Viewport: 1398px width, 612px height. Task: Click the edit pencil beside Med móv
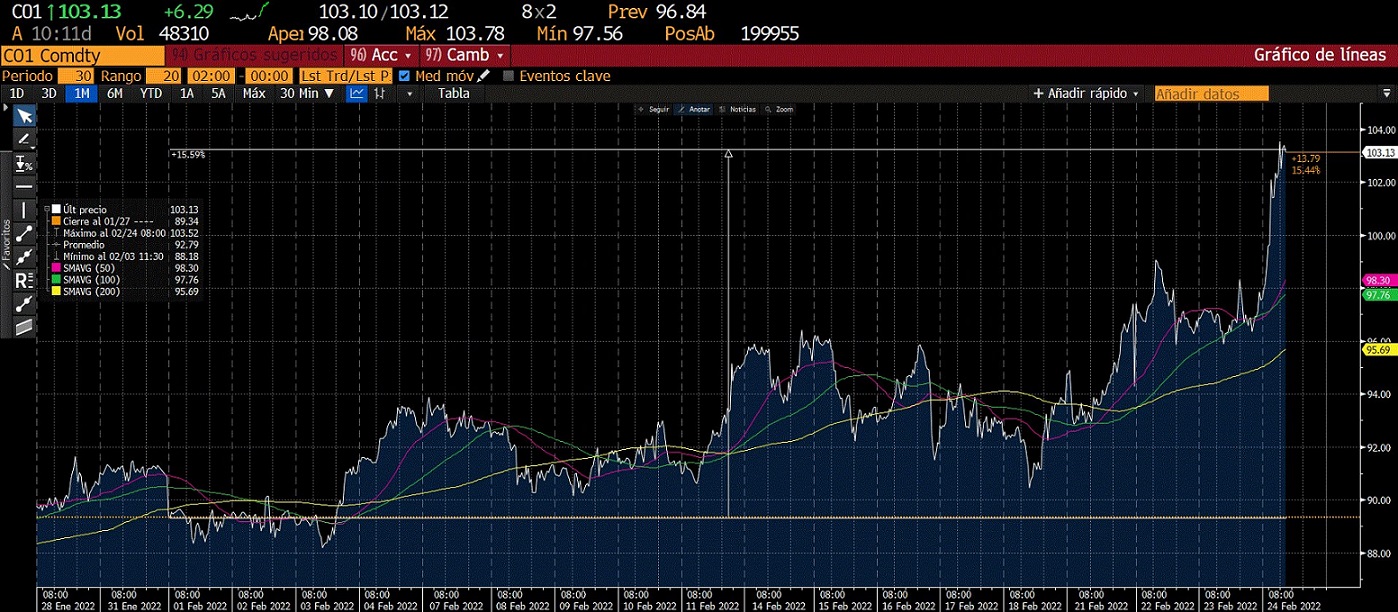tap(485, 76)
